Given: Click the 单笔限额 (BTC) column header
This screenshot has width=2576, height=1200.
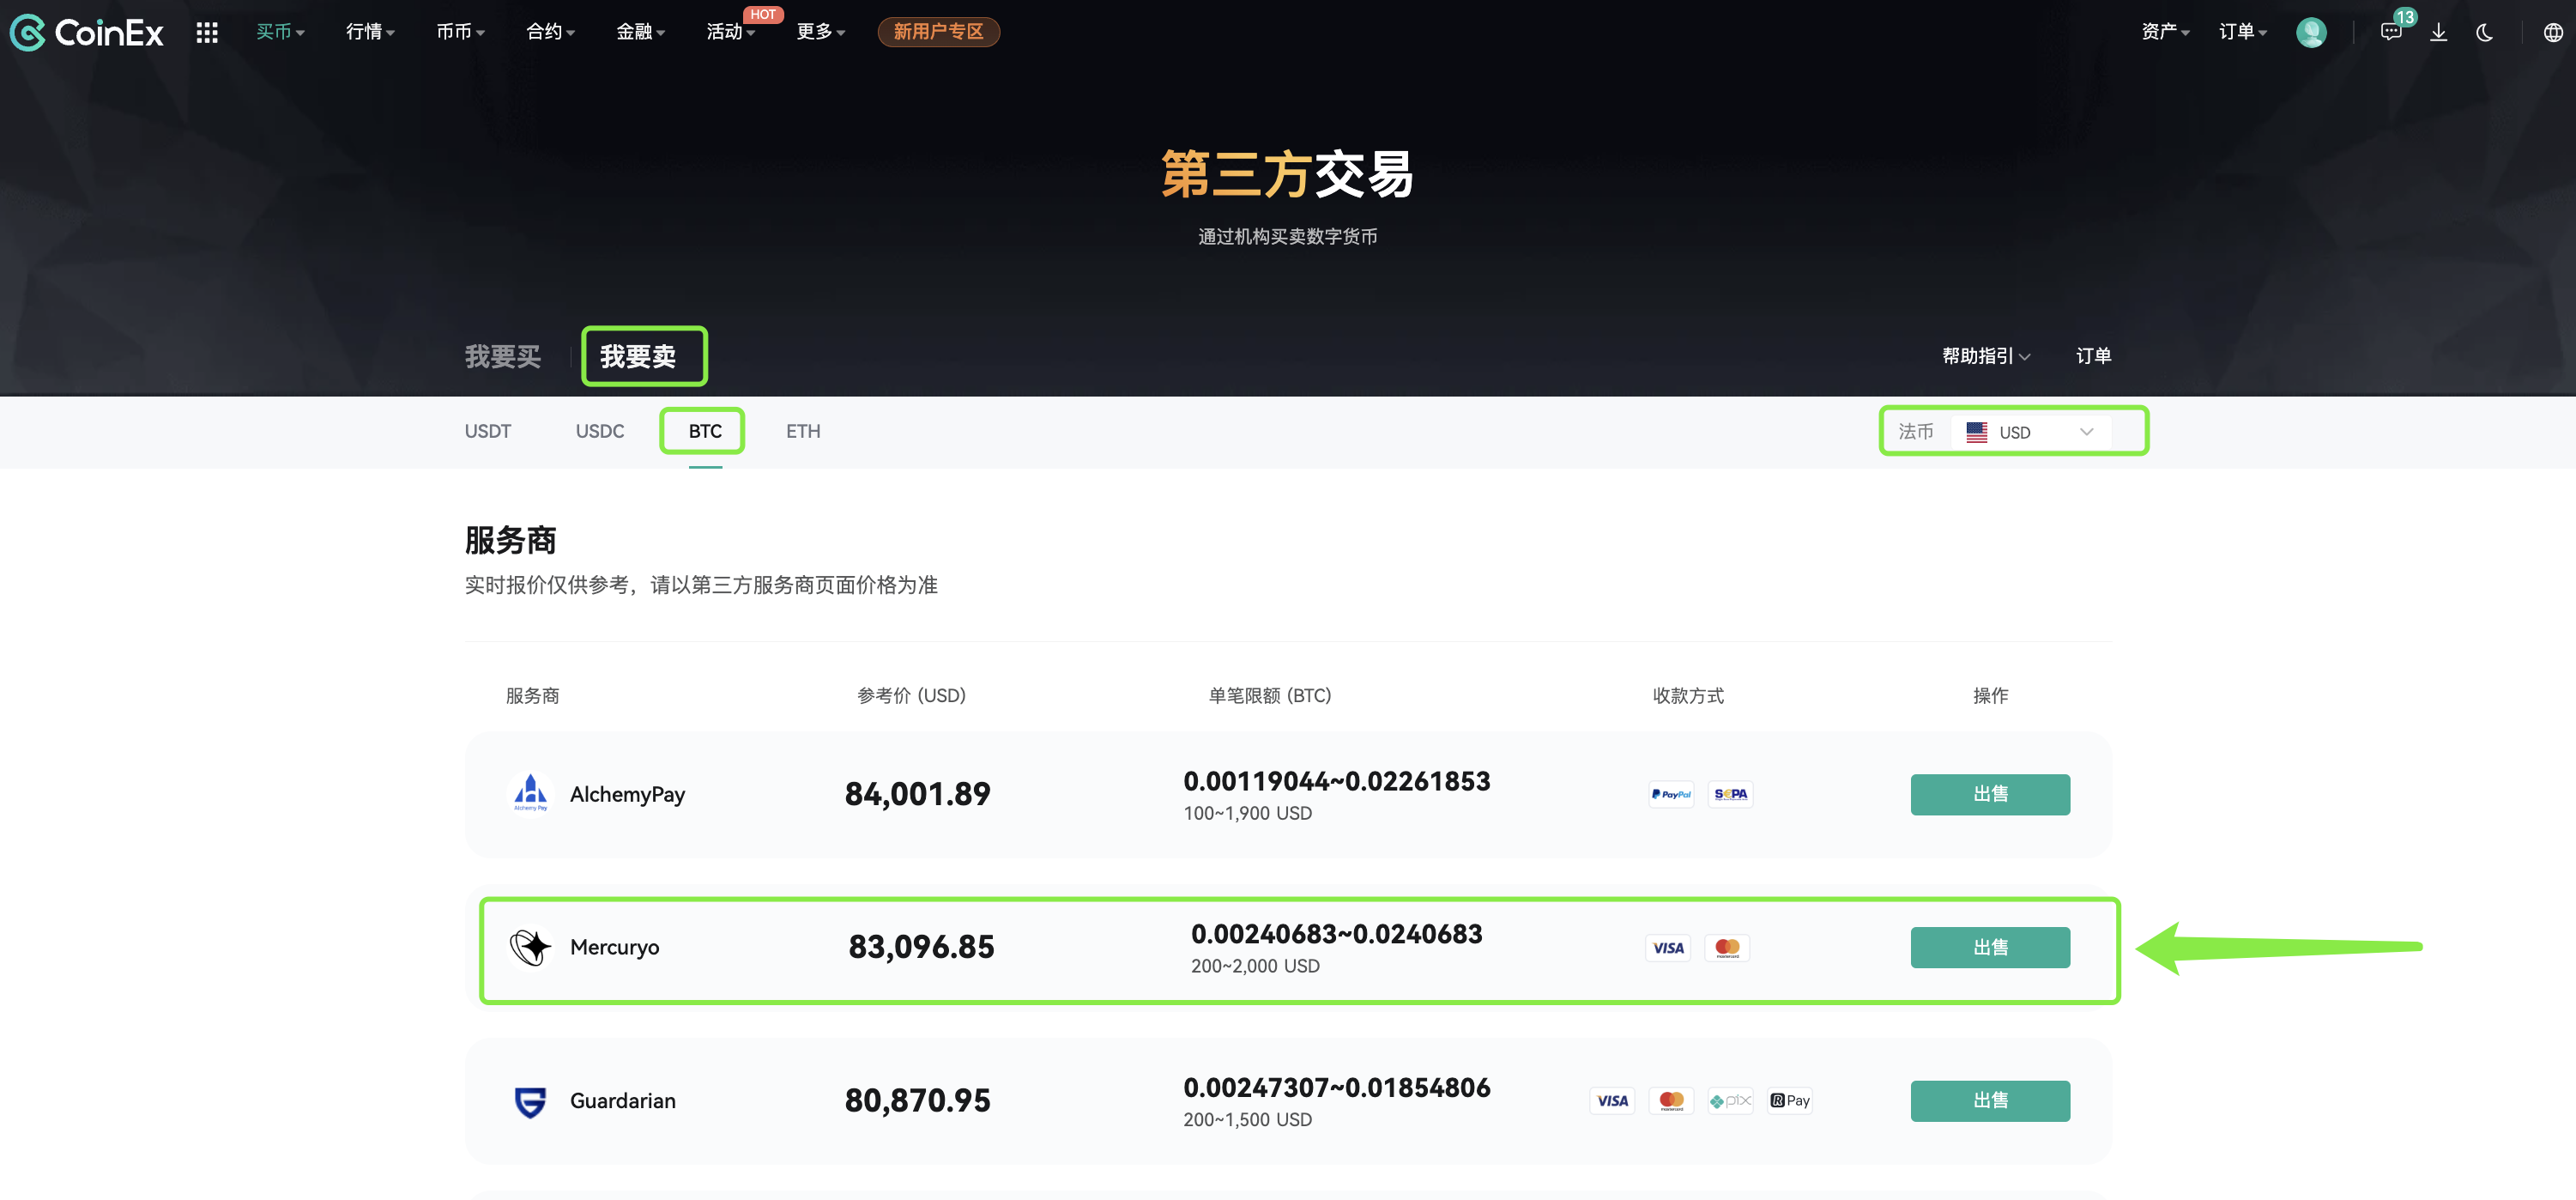Looking at the screenshot, I should (1270, 695).
